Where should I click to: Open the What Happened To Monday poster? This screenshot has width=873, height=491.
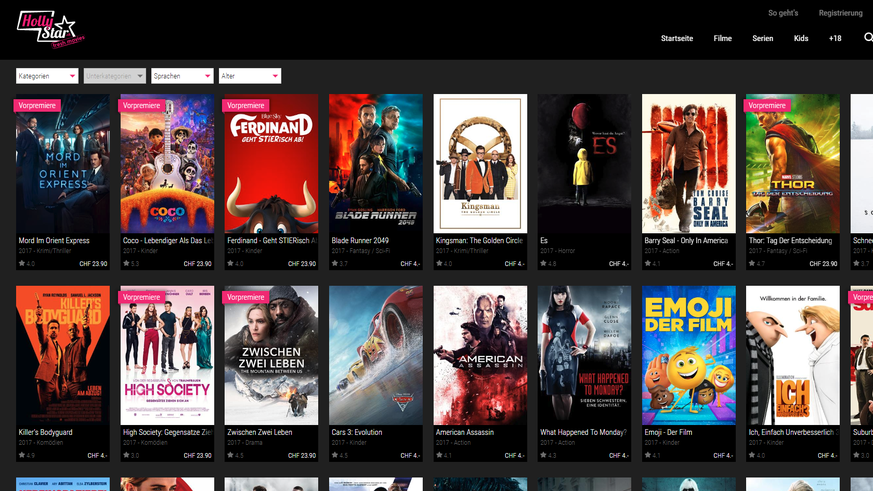[x=584, y=355]
